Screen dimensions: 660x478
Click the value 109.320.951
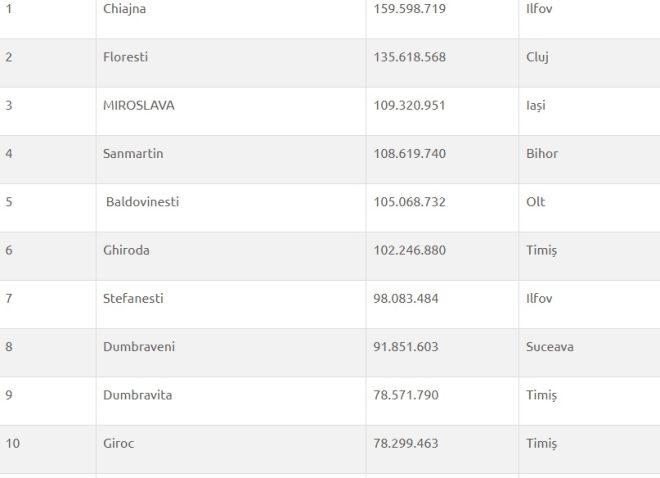point(410,105)
